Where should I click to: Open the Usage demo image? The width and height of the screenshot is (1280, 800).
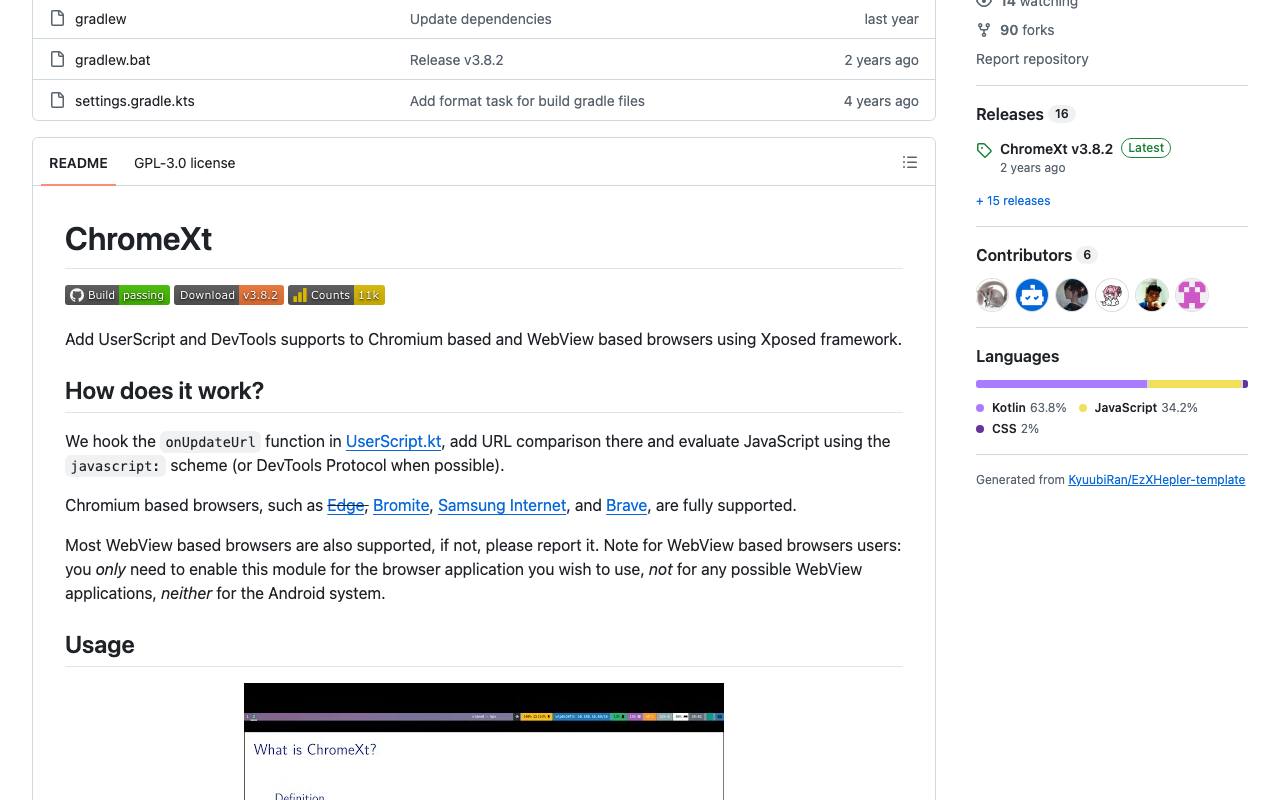pos(484,741)
